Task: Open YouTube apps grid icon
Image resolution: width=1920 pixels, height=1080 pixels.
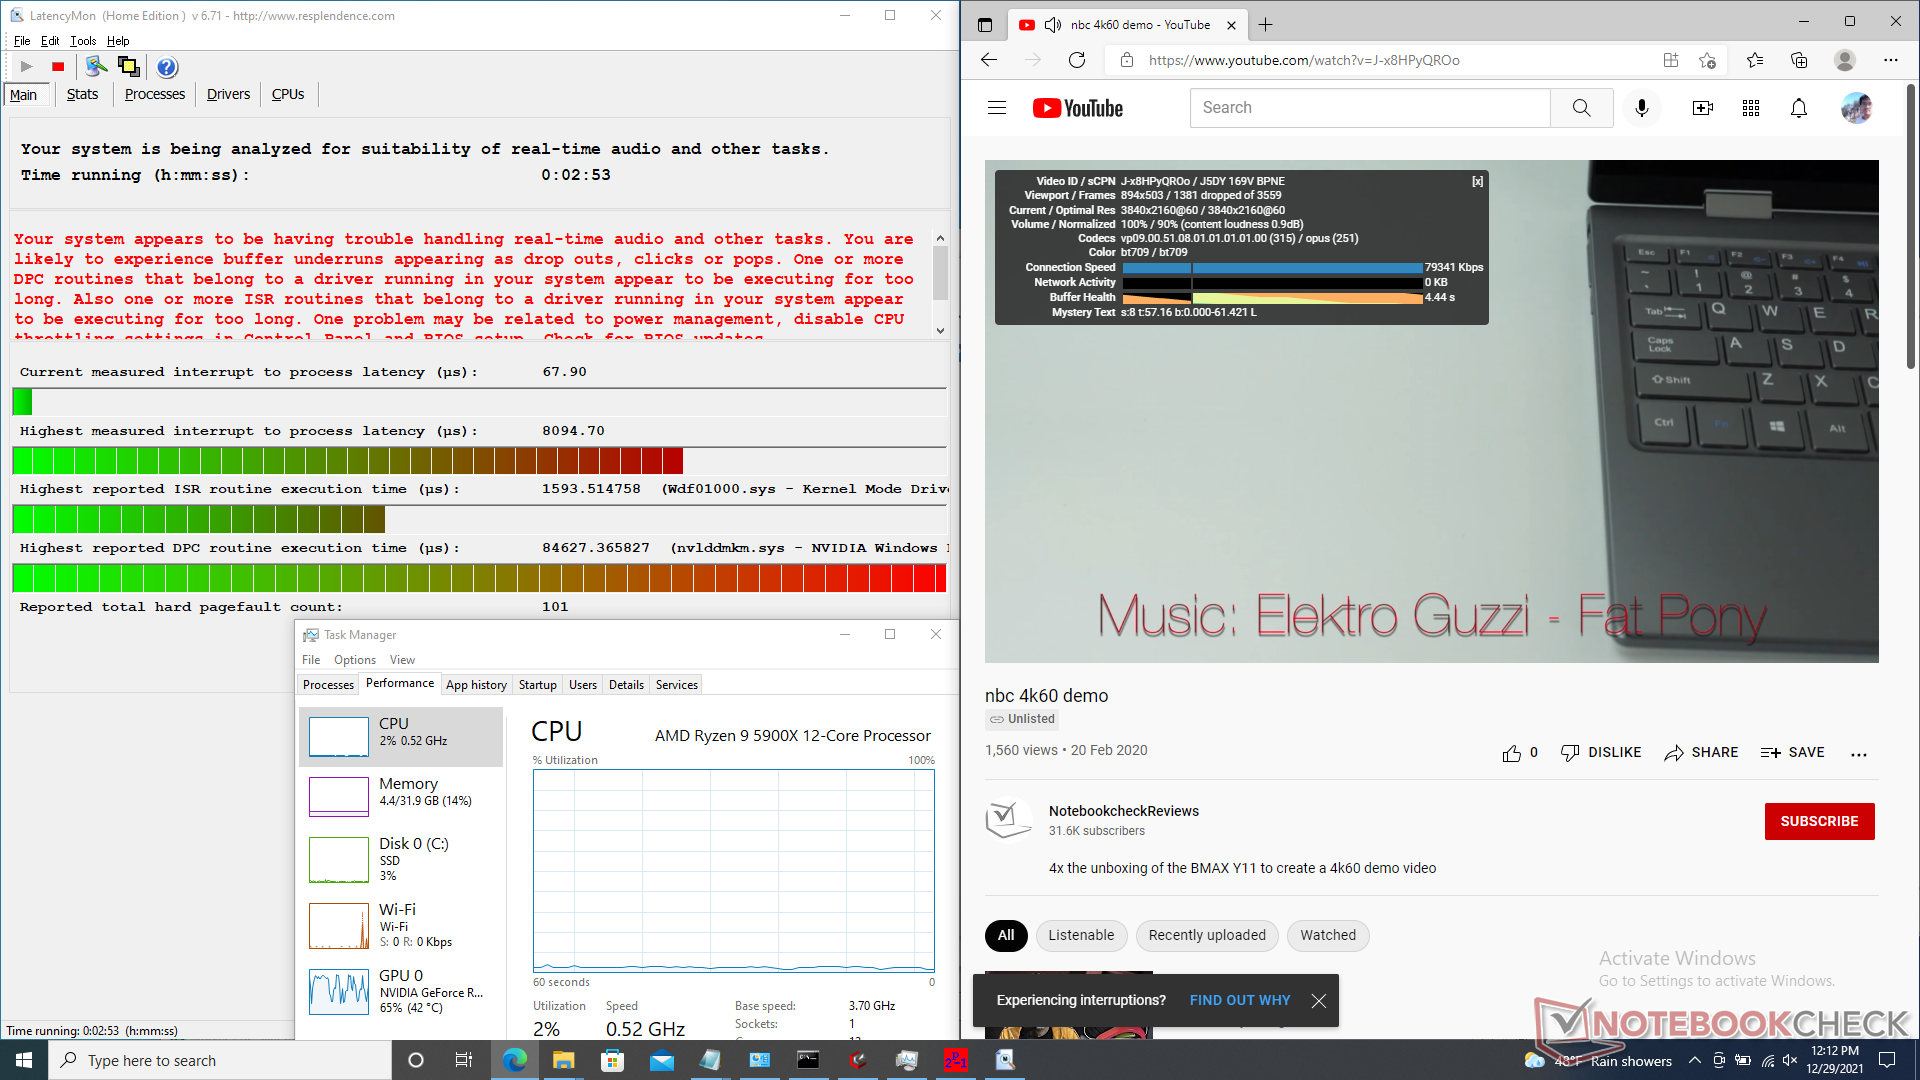Action: coord(1750,108)
